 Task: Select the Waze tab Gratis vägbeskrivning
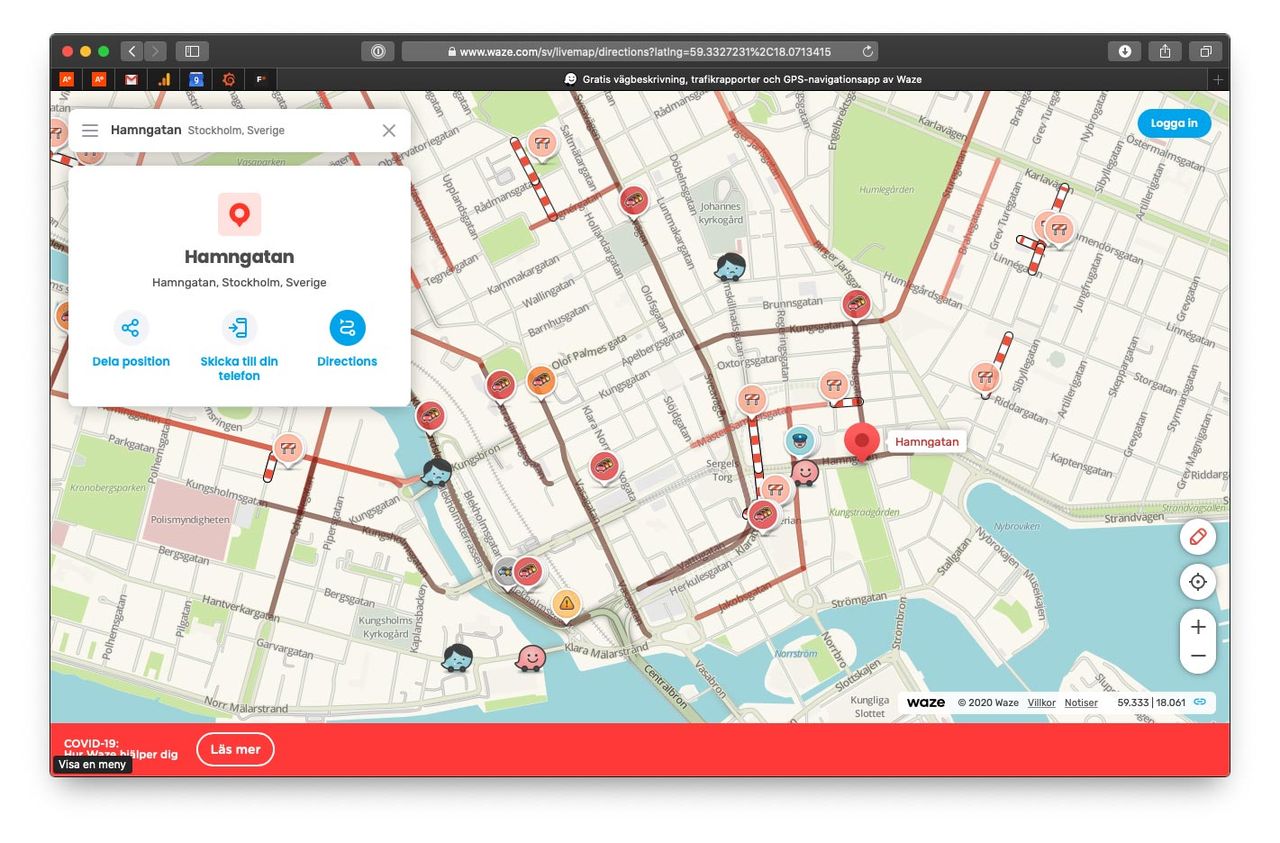(x=742, y=79)
